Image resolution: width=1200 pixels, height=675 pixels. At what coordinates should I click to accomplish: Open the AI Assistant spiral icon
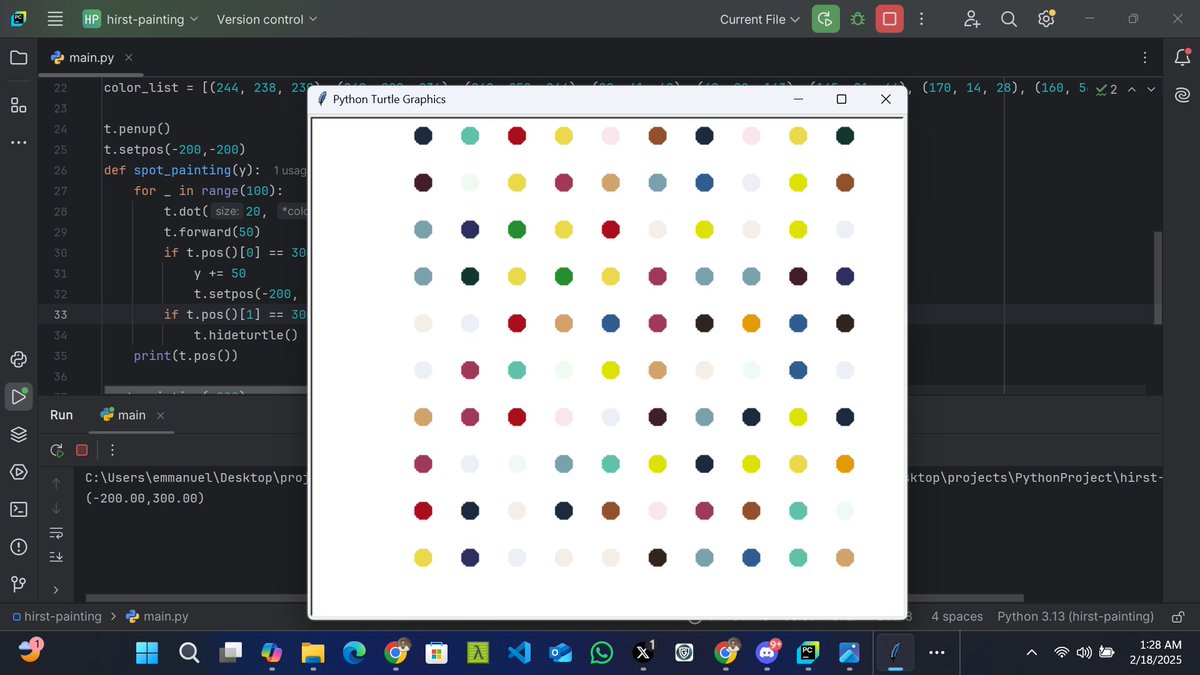(x=1182, y=95)
